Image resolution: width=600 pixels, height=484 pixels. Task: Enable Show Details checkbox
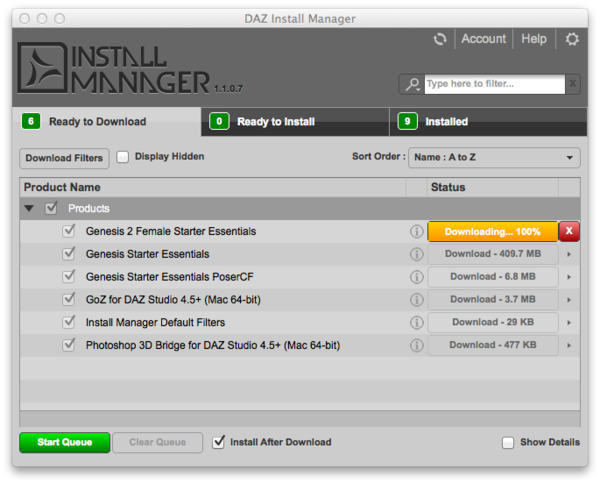[x=508, y=443]
